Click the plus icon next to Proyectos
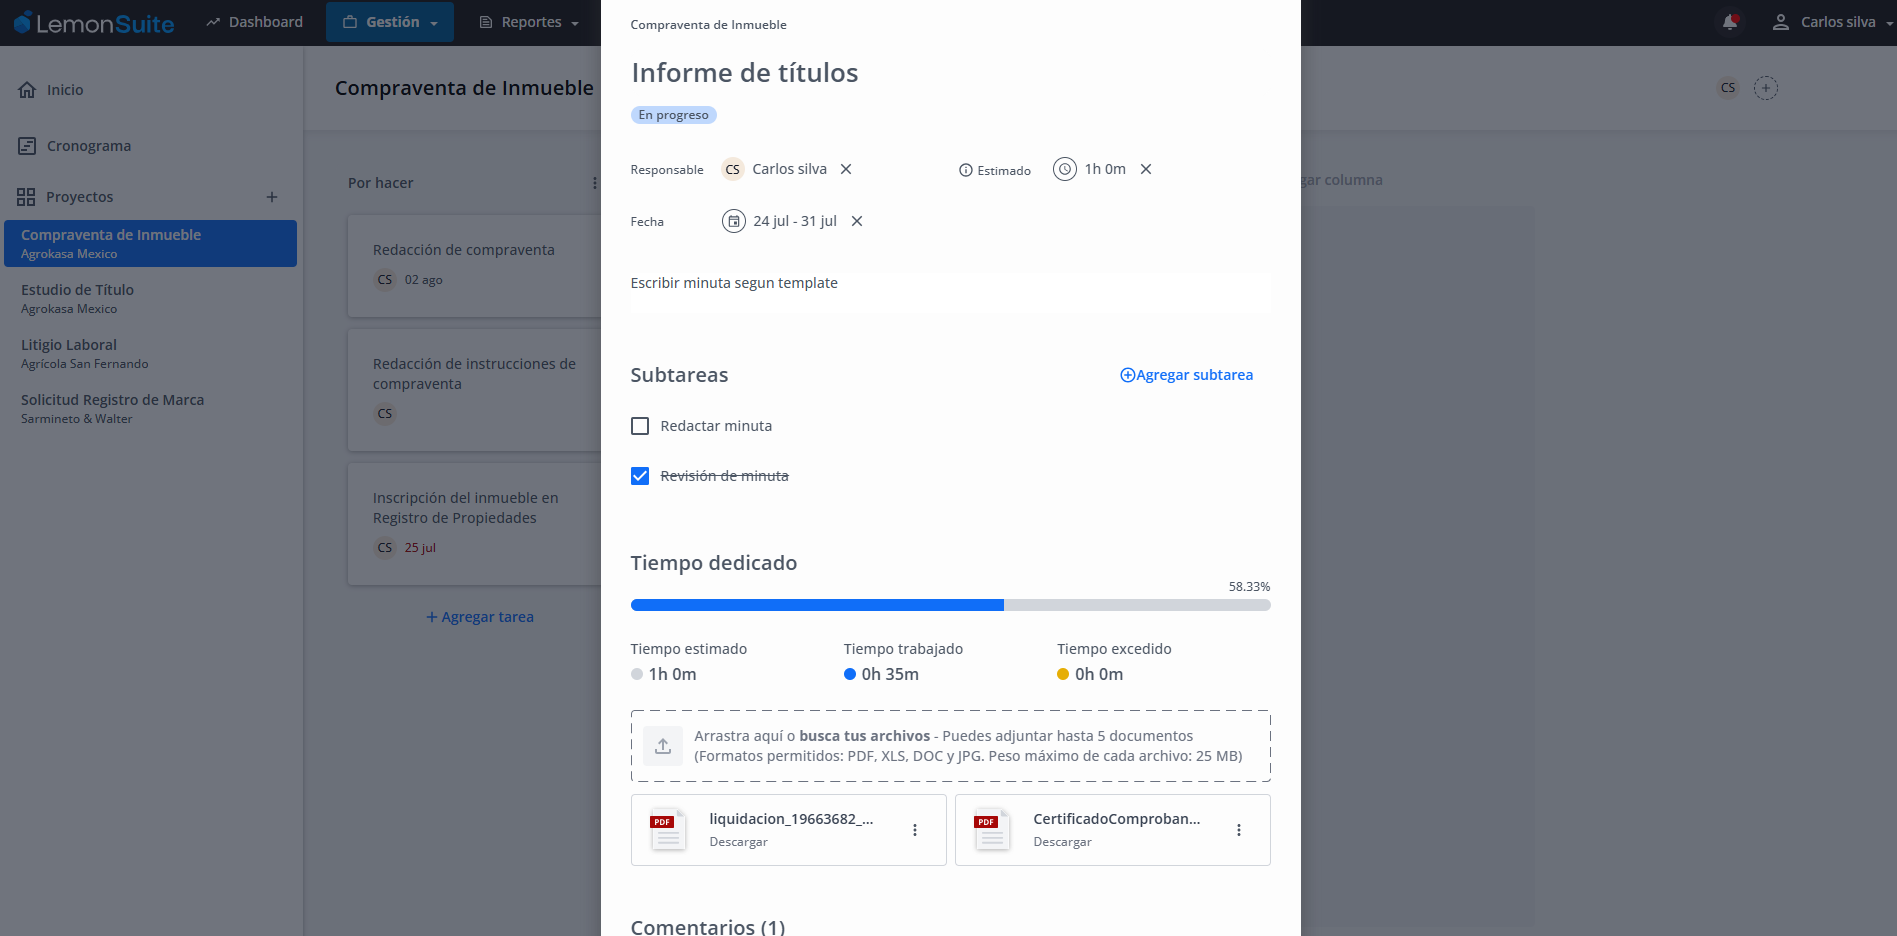This screenshot has width=1897, height=936. click(272, 197)
